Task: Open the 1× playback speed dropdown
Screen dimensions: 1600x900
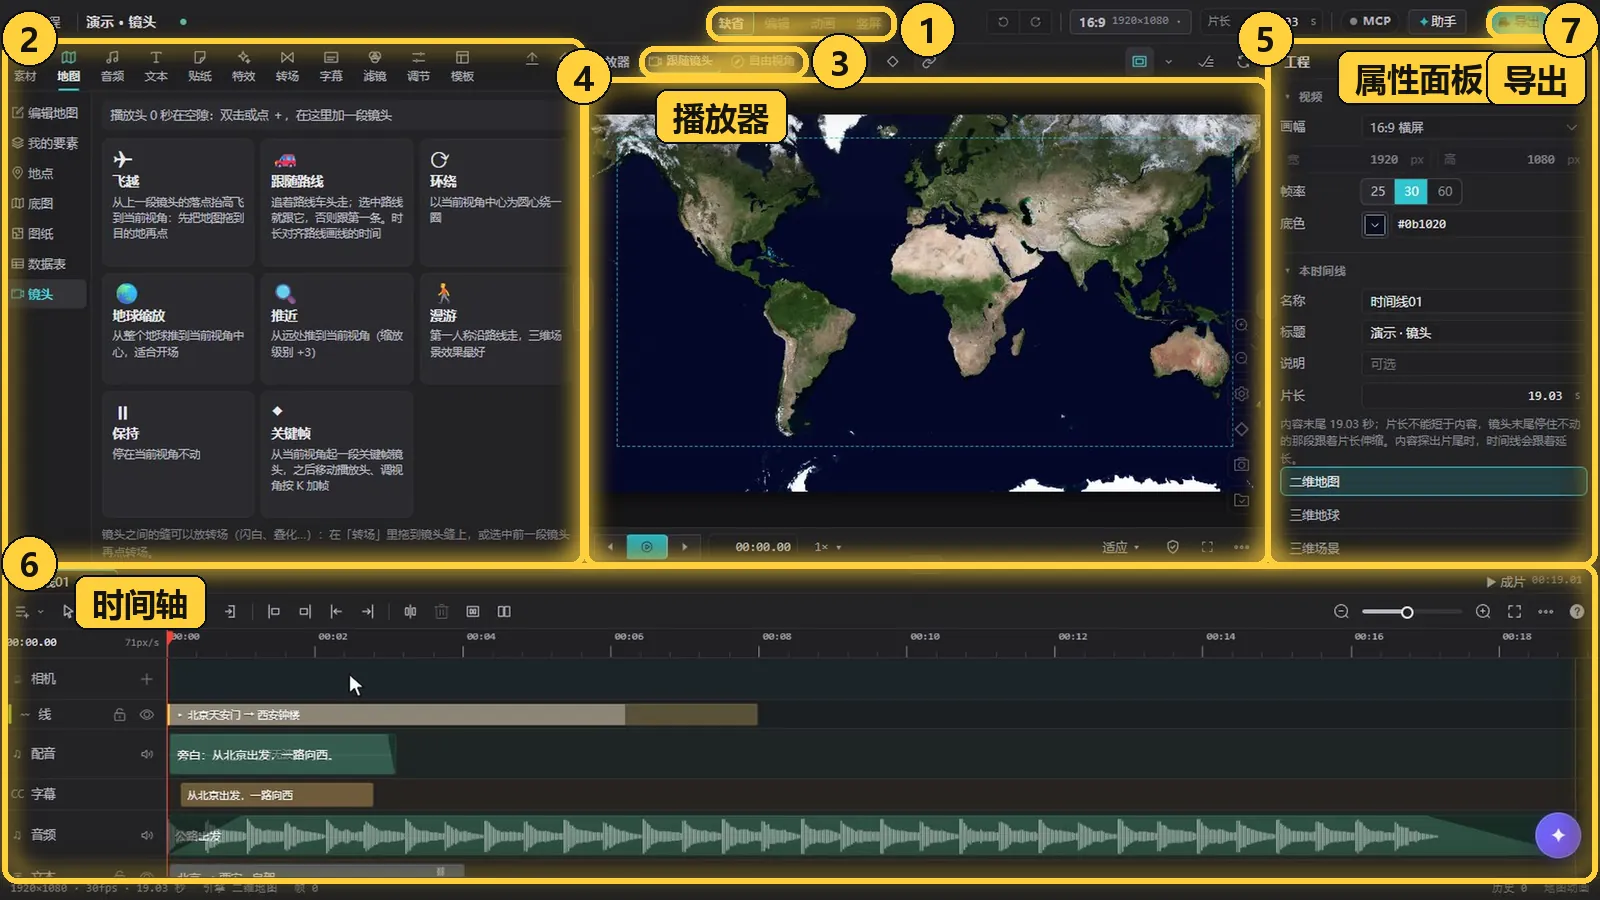Action: pos(827,547)
